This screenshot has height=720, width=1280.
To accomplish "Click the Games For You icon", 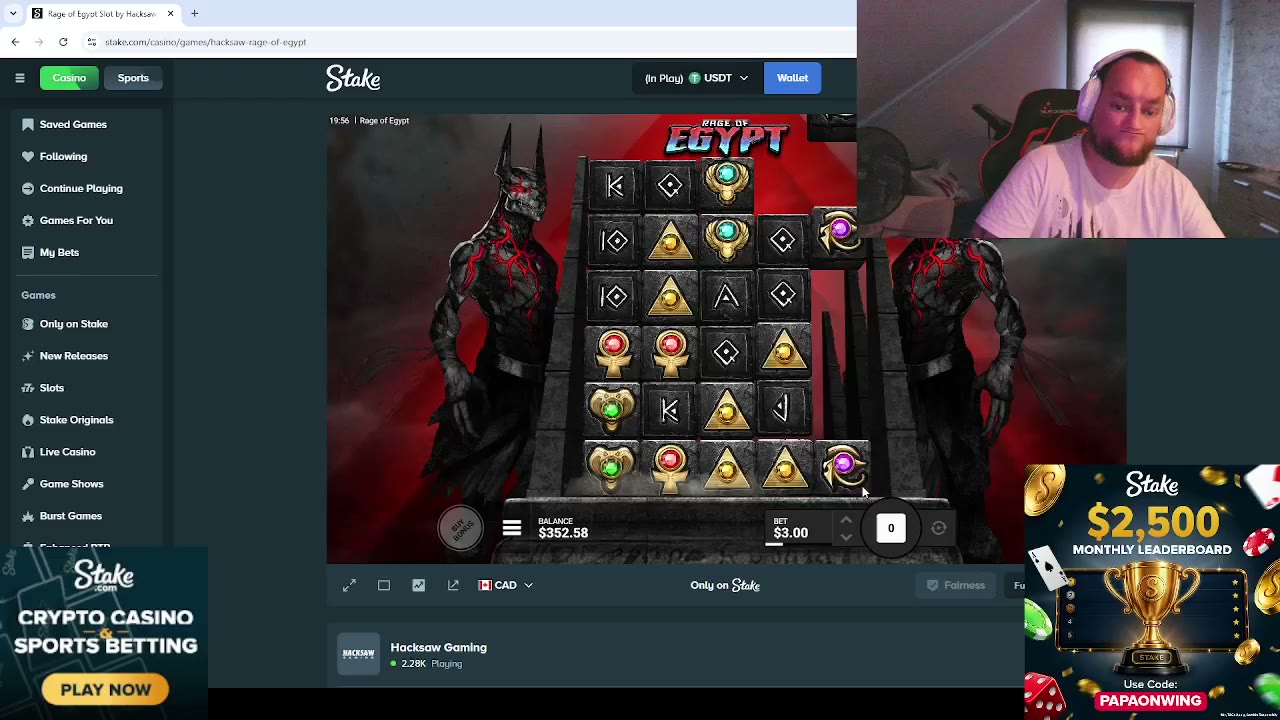I will (27, 220).
